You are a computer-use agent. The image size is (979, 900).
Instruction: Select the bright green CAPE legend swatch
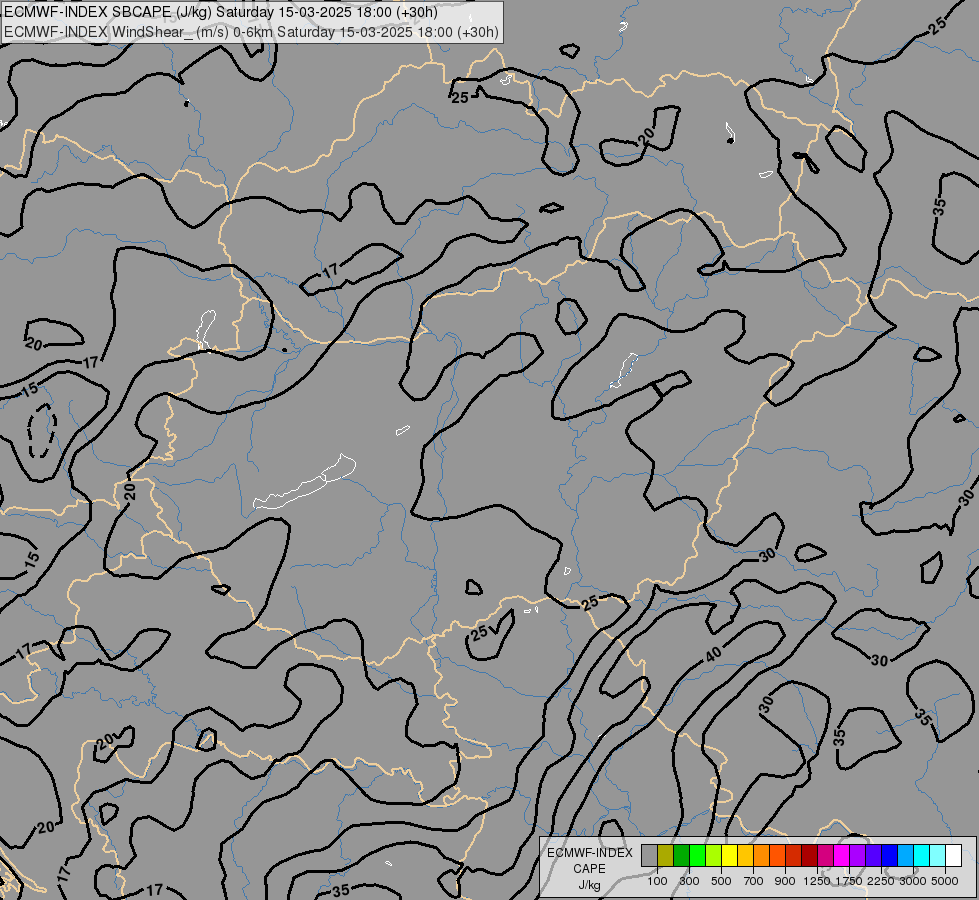click(697, 855)
